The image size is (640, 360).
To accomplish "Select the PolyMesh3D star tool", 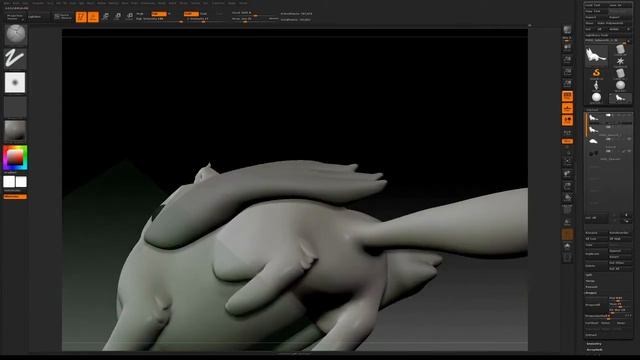I will pos(620,62).
